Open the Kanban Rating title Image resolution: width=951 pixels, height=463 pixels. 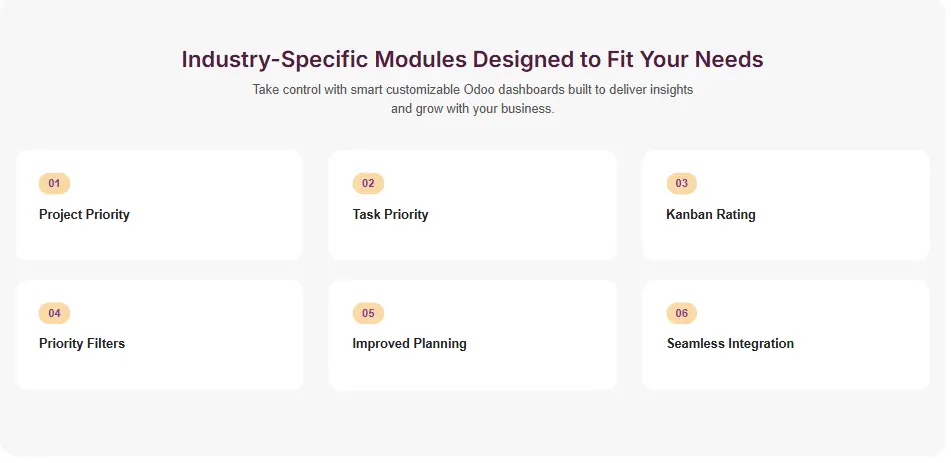click(711, 215)
